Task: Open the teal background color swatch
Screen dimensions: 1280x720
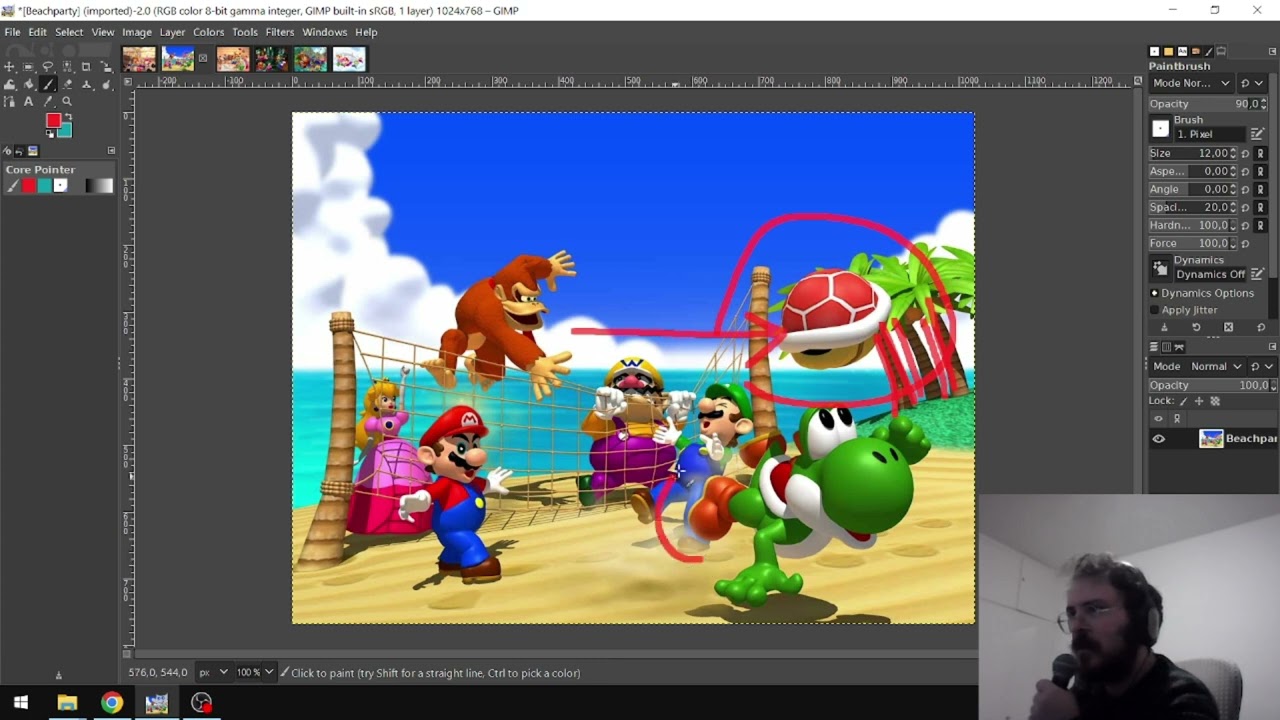Action: tap(66, 131)
